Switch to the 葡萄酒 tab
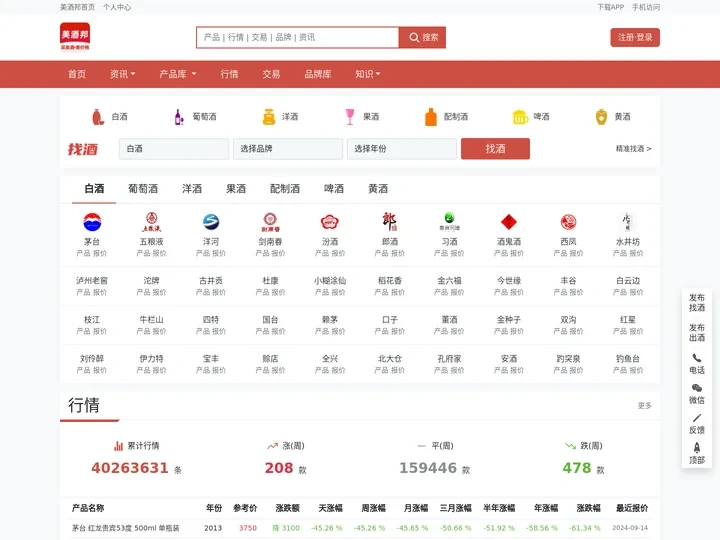Viewport: 720px width, 540px height. coord(143,189)
